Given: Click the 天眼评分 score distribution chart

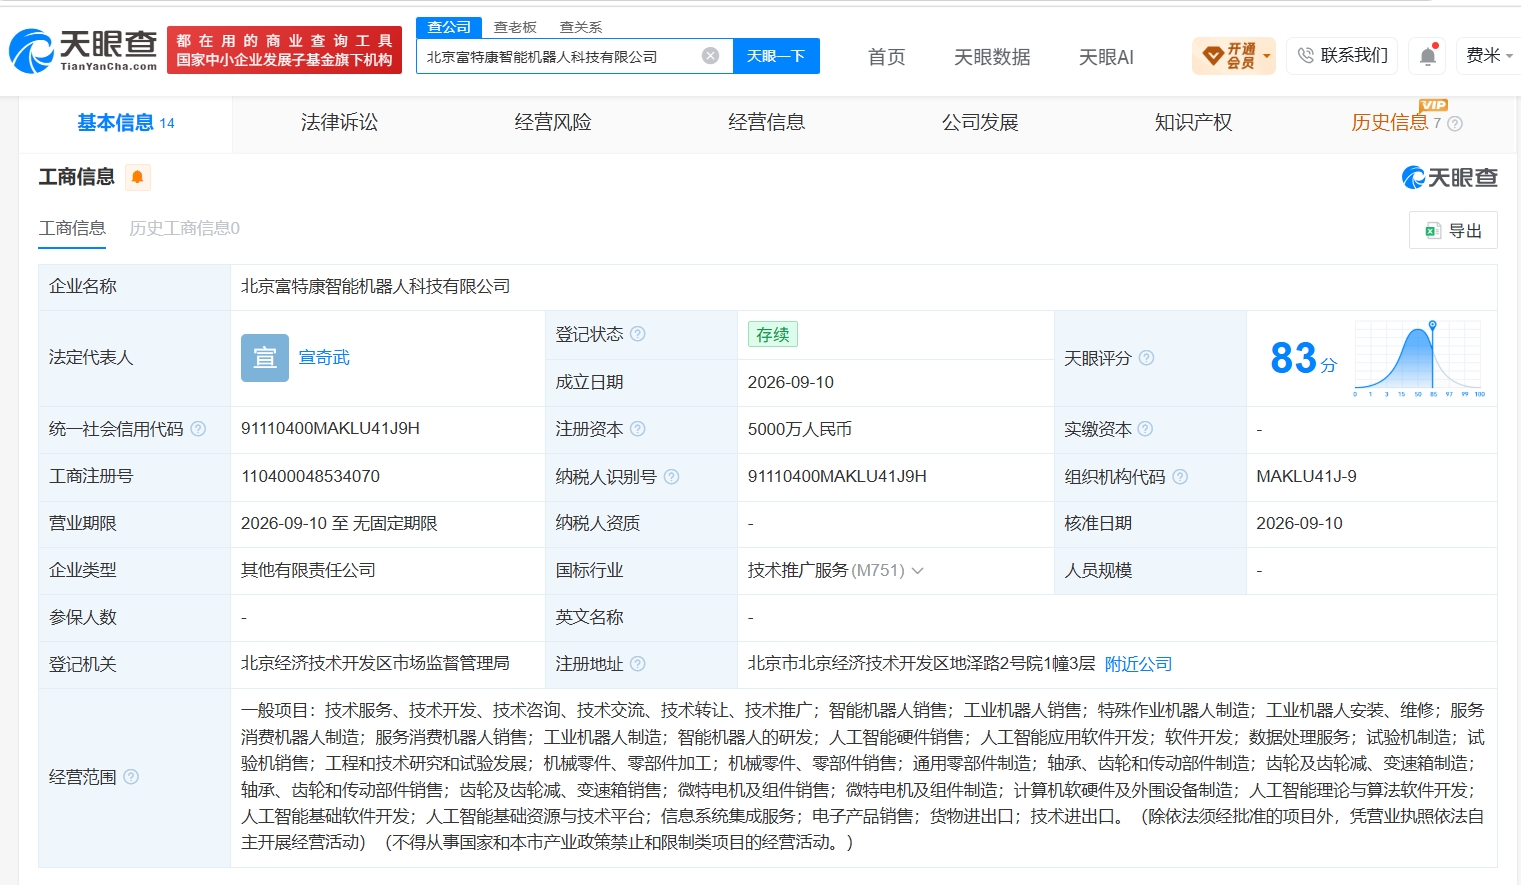Looking at the screenshot, I should [1419, 358].
